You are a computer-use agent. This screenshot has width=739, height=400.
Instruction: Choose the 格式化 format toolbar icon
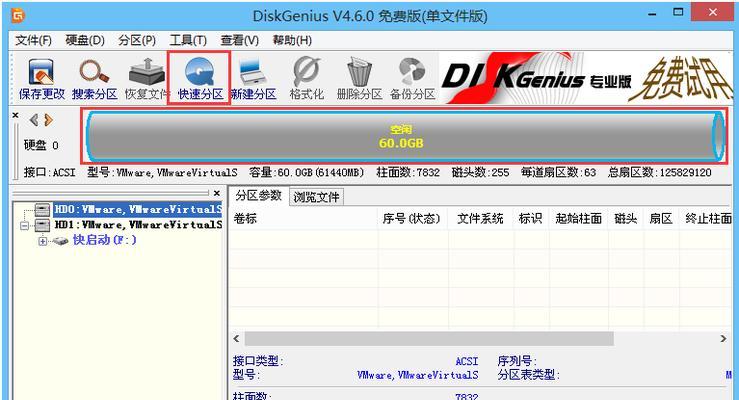click(x=306, y=79)
